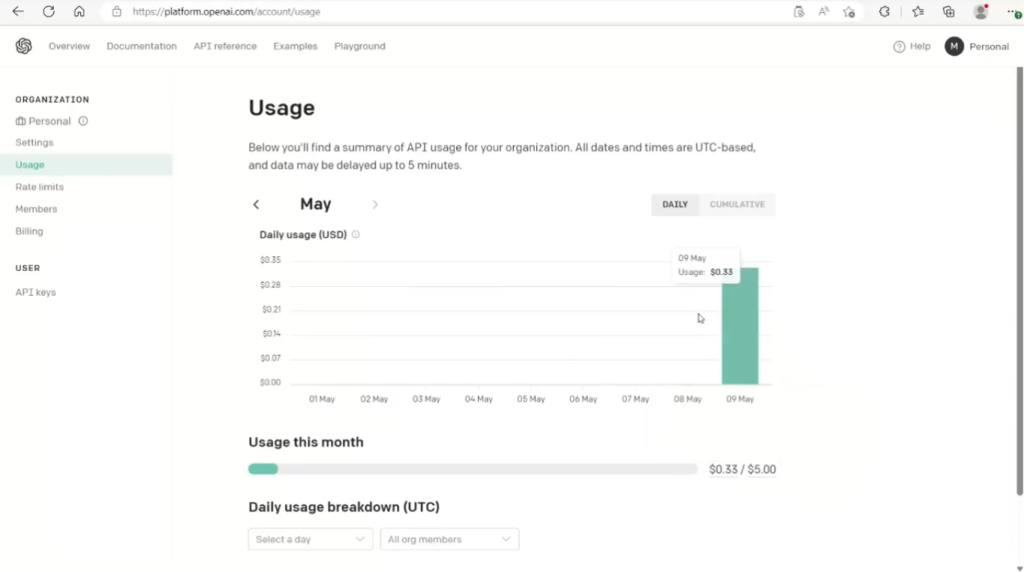Click the browser home icon
This screenshot has height=572, width=1024.
[79, 12]
